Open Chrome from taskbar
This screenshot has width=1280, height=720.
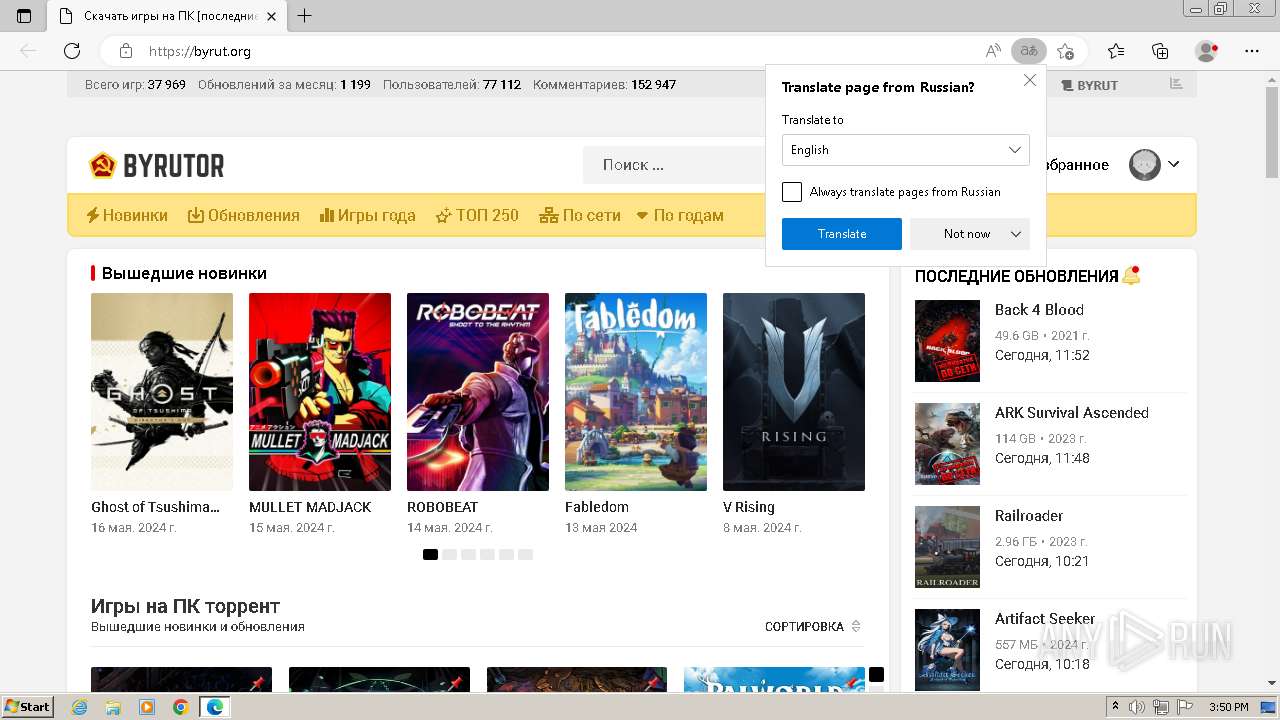pyautogui.click(x=181, y=707)
